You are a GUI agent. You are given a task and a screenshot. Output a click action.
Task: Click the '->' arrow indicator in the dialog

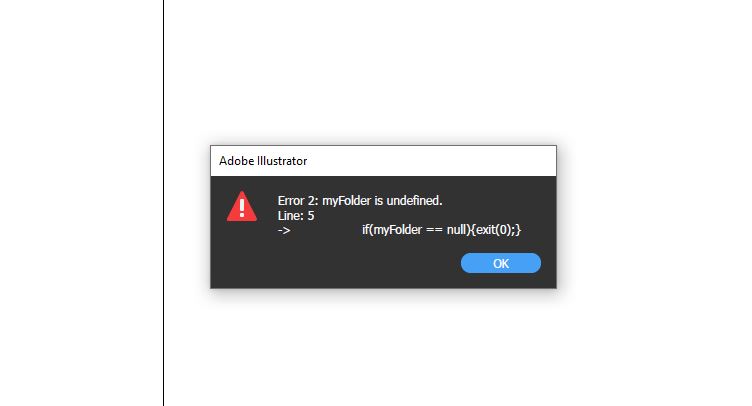click(284, 230)
